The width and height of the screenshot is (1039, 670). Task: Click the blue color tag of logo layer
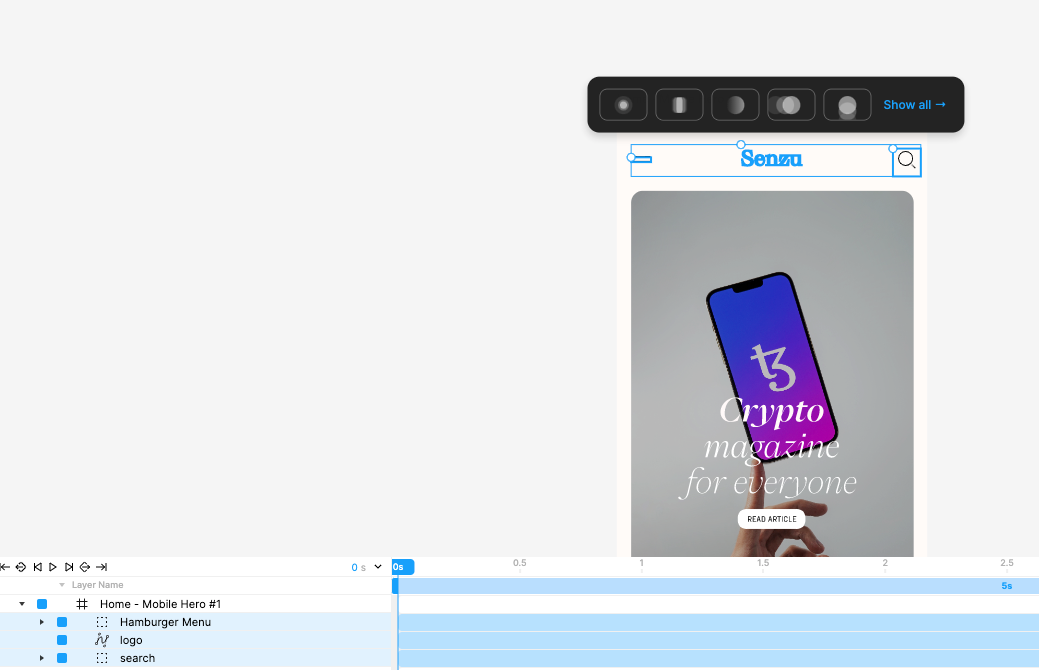62,640
